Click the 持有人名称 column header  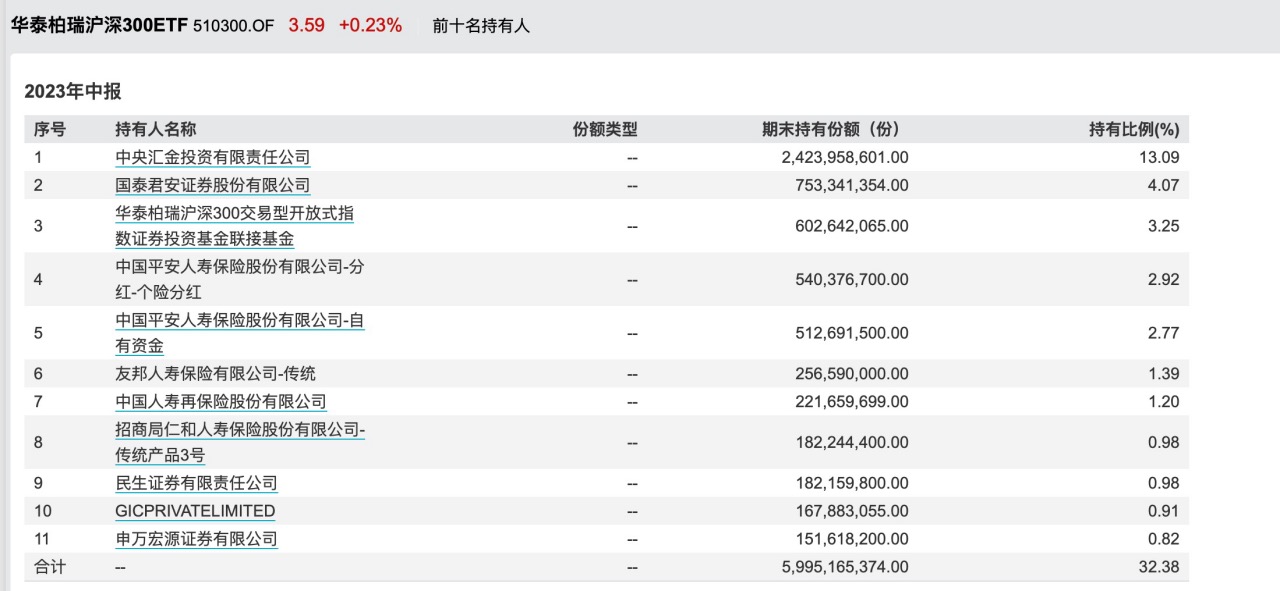point(156,129)
